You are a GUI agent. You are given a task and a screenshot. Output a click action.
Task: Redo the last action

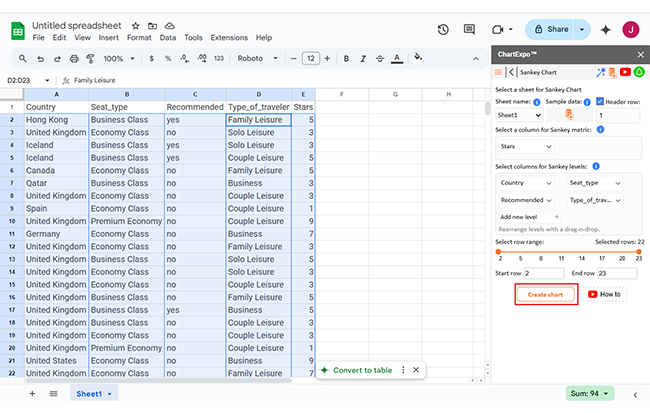[x=57, y=59]
